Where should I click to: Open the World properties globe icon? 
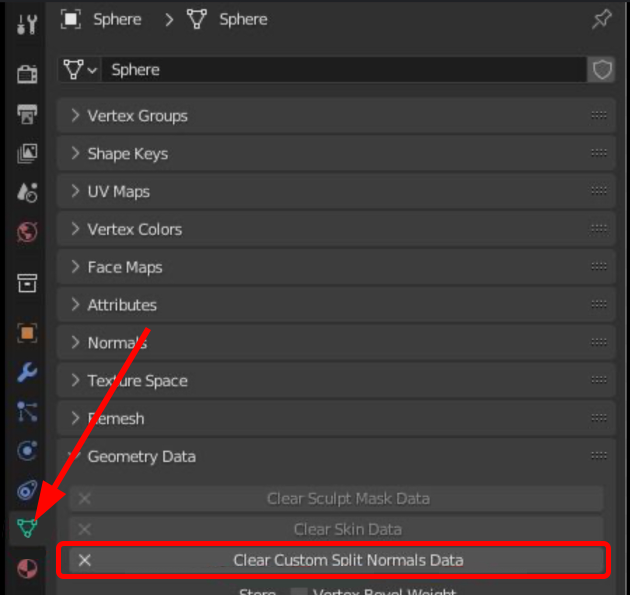click(27, 232)
